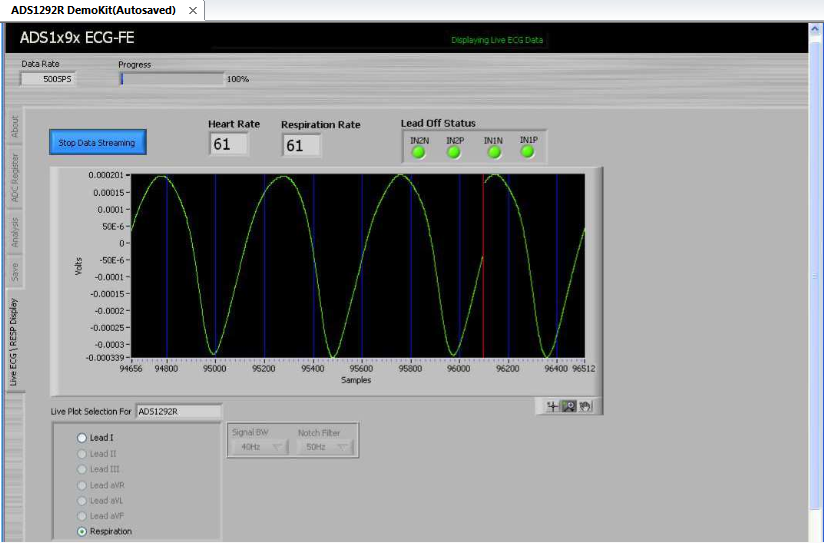Image resolution: width=824 pixels, height=543 pixels.
Task: Click the Stop Data Streaming button
Action: pos(98,142)
